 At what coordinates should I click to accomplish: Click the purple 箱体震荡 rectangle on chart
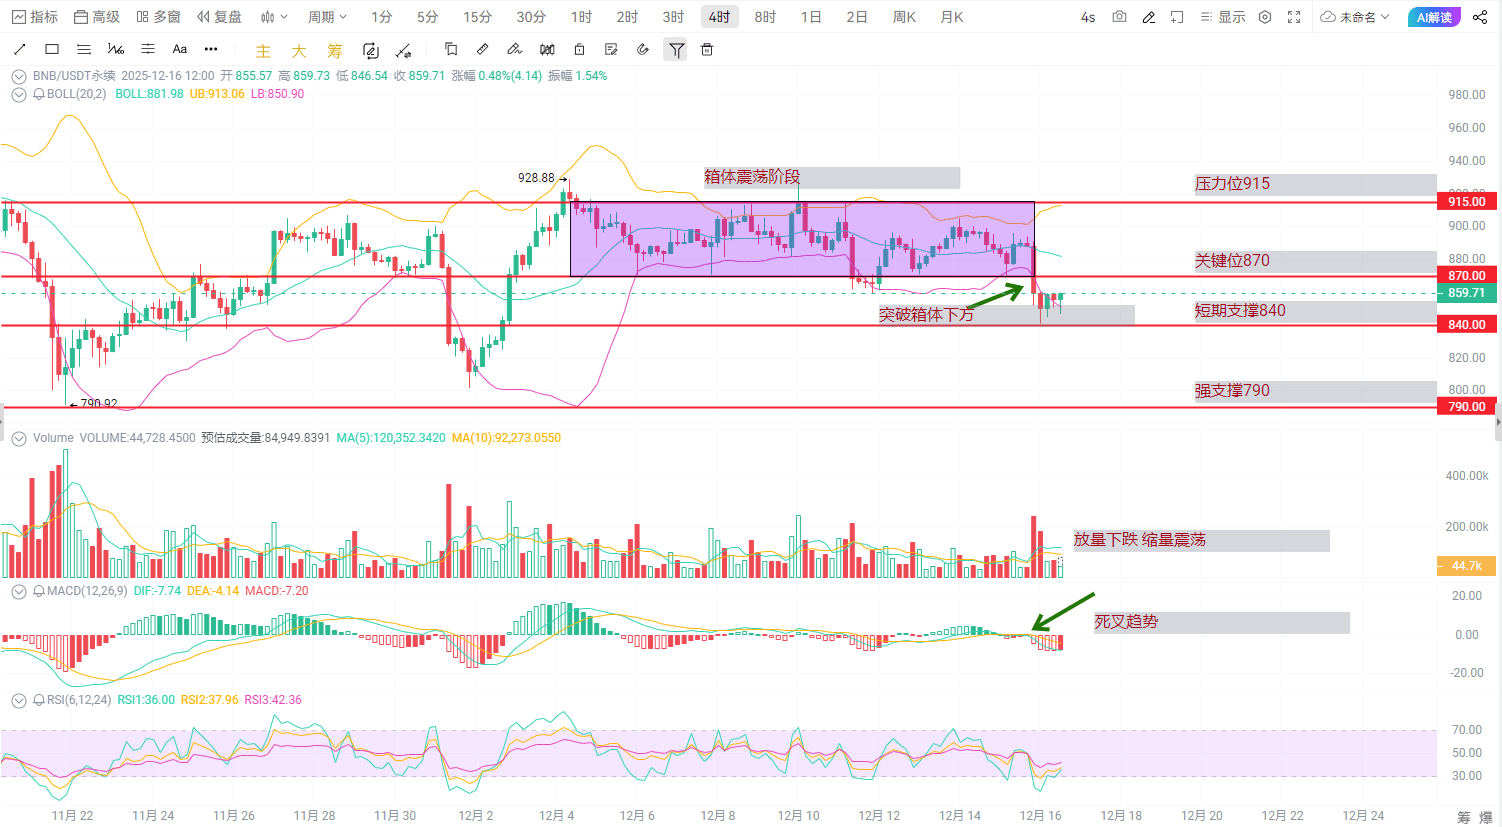(802, 240)
